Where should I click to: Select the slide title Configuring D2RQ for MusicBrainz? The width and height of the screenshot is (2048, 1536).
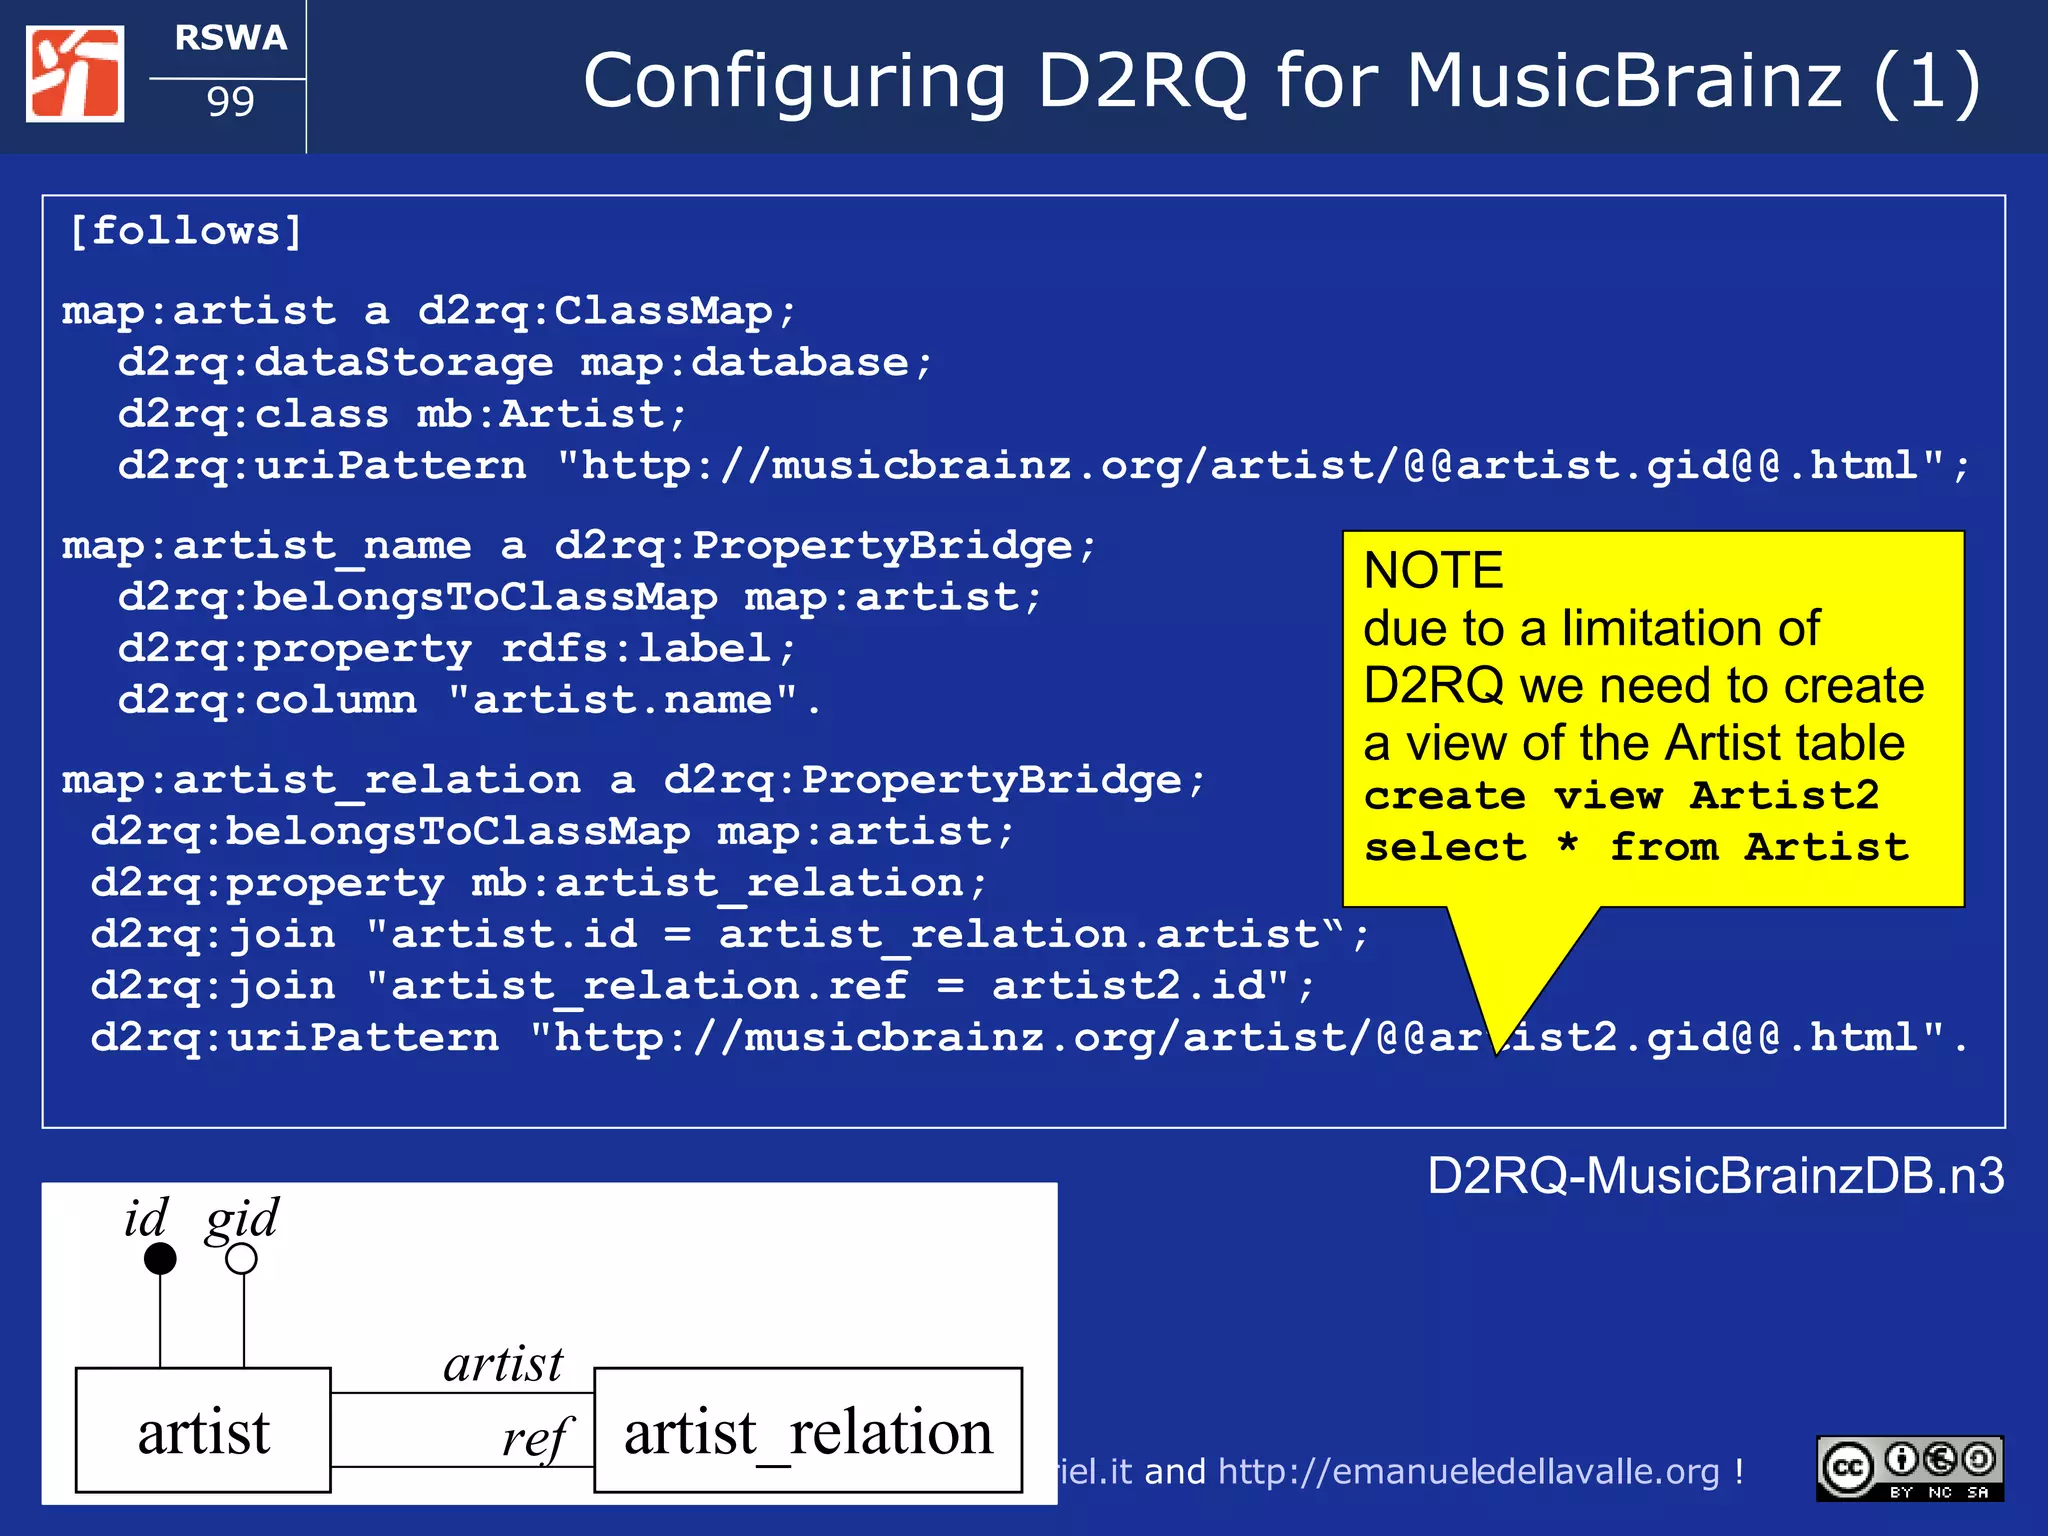click(1282, 81)
